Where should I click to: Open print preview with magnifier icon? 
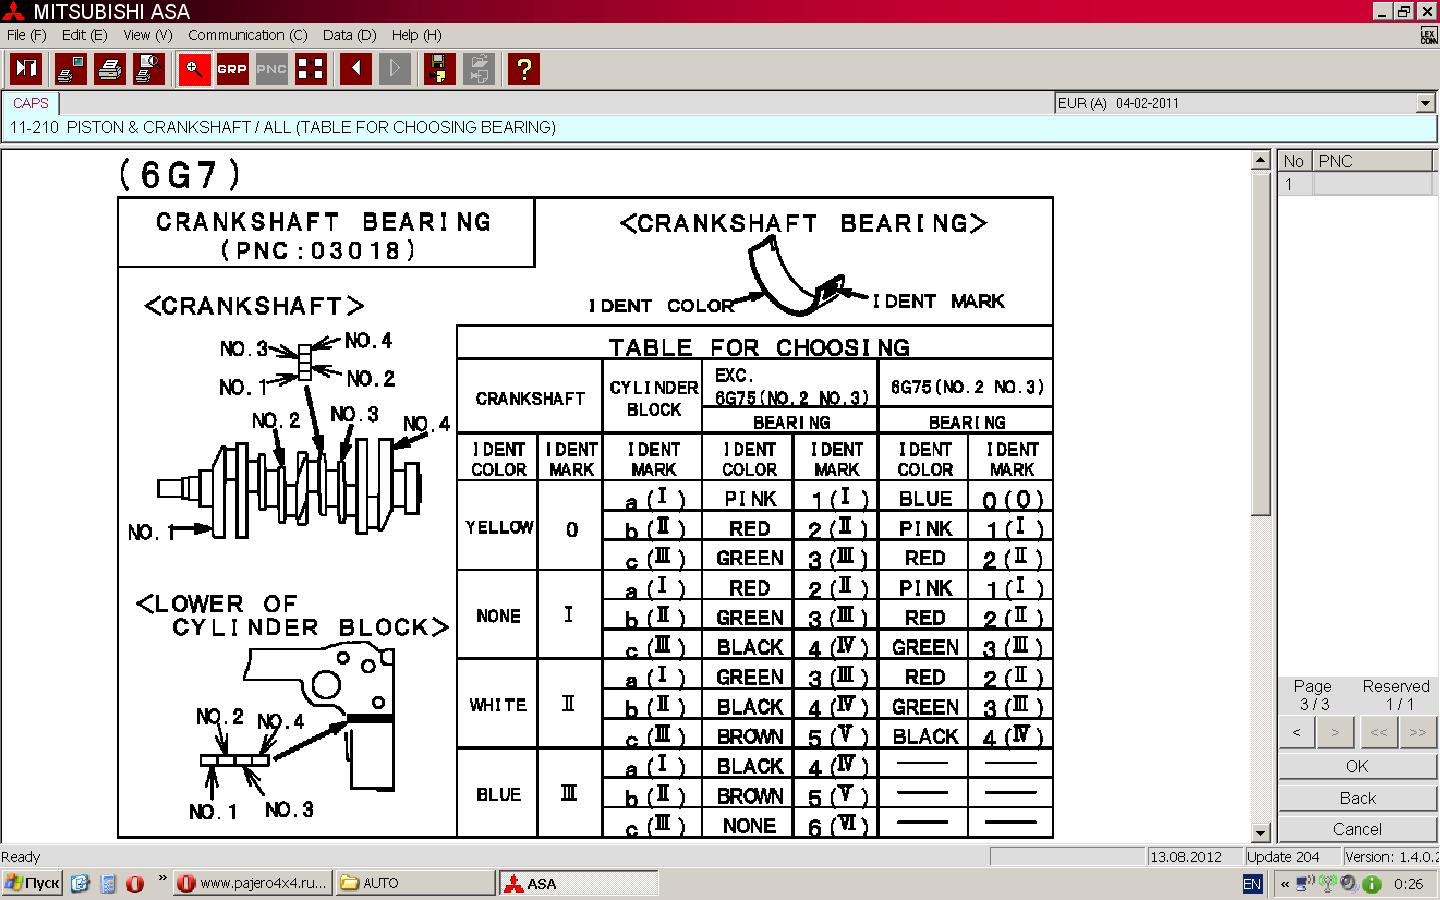click(x=149, y=69)
